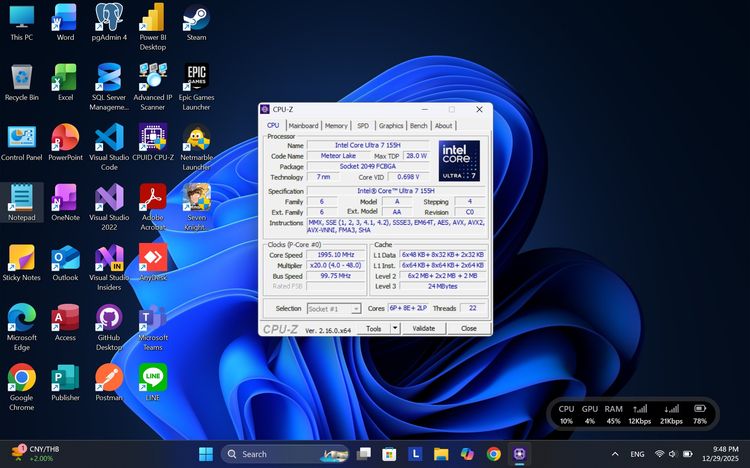Select the pgAdmin 4 desktop shortcut
This screenshot has width=750, height=468.
[109, 22]
